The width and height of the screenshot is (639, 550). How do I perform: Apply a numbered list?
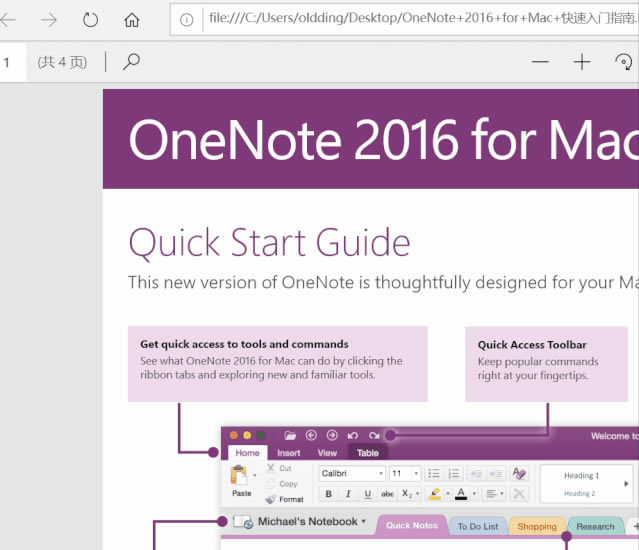454,473
